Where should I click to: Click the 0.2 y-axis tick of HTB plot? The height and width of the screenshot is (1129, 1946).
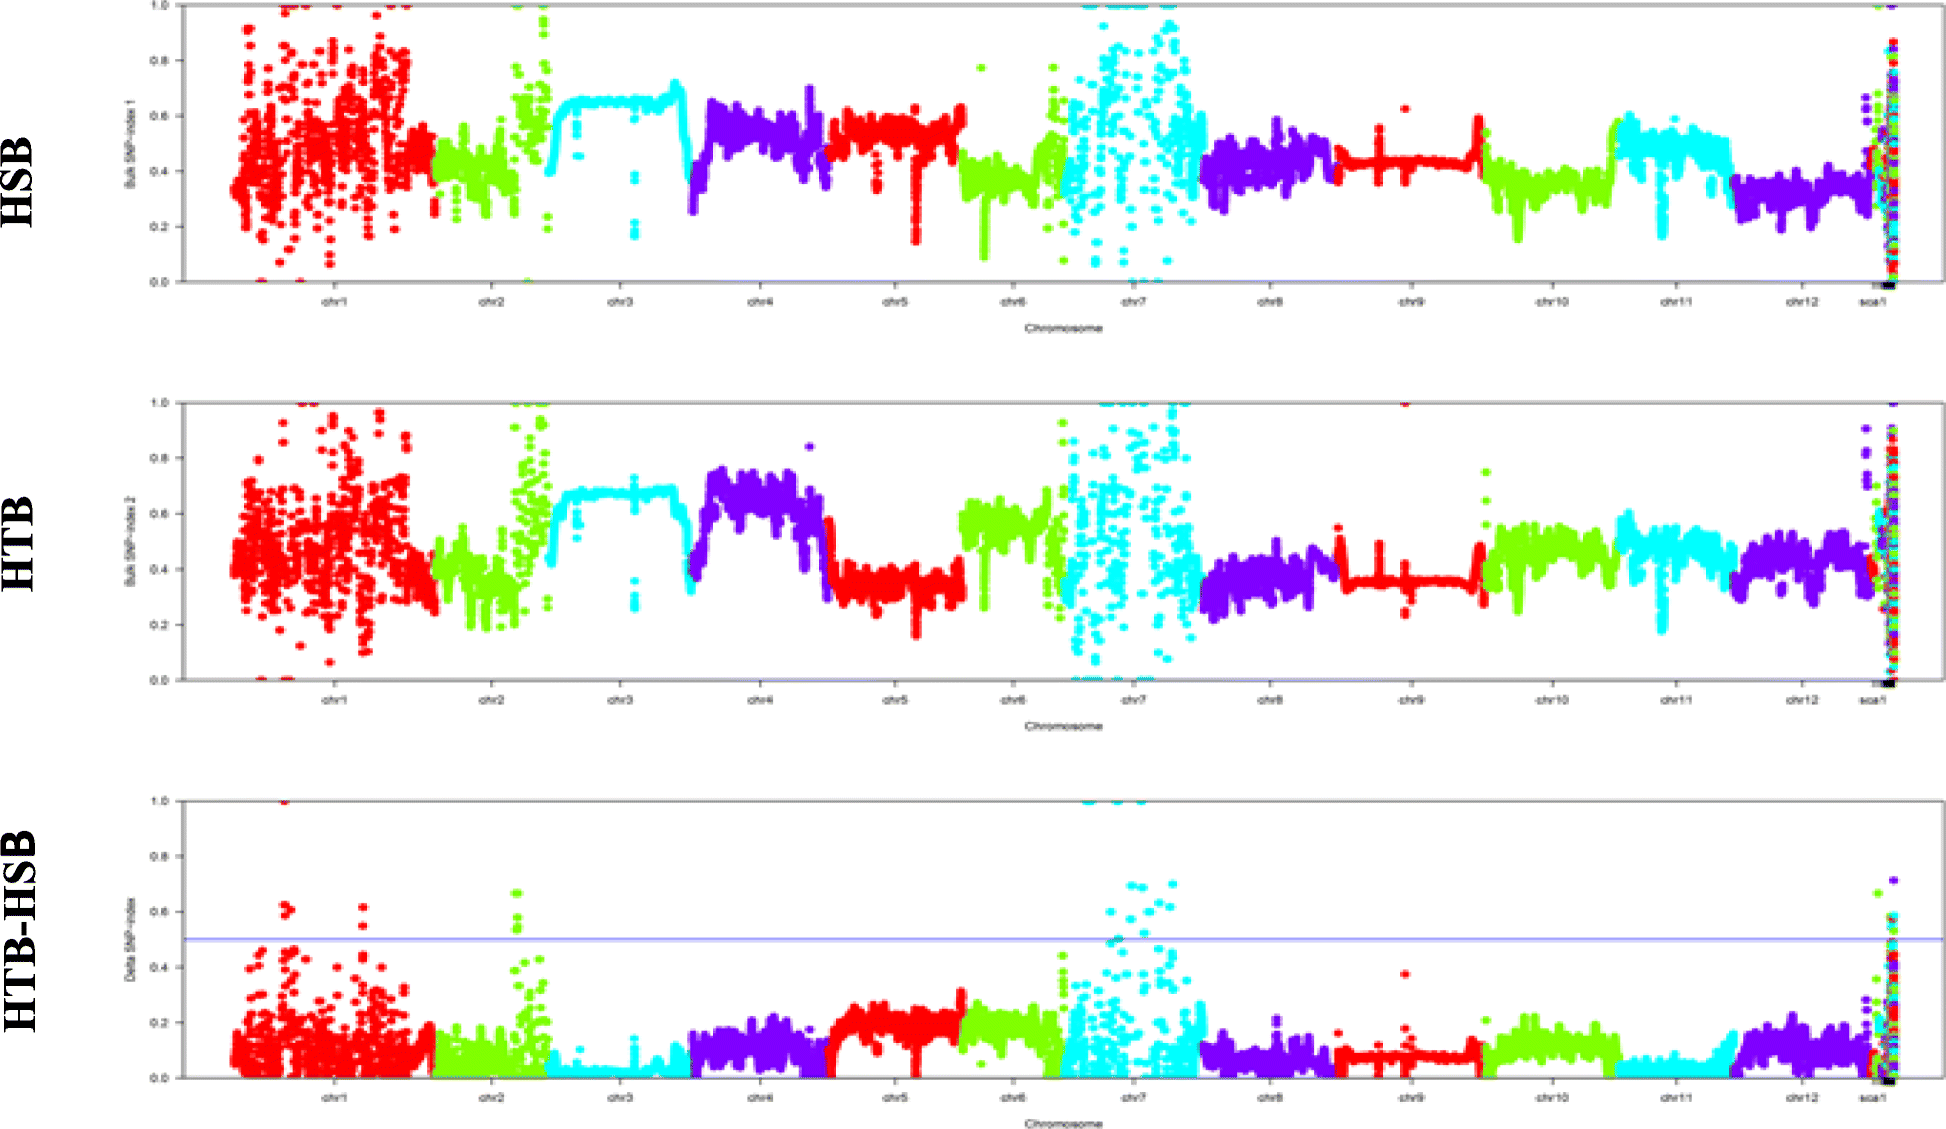[159, 625]
